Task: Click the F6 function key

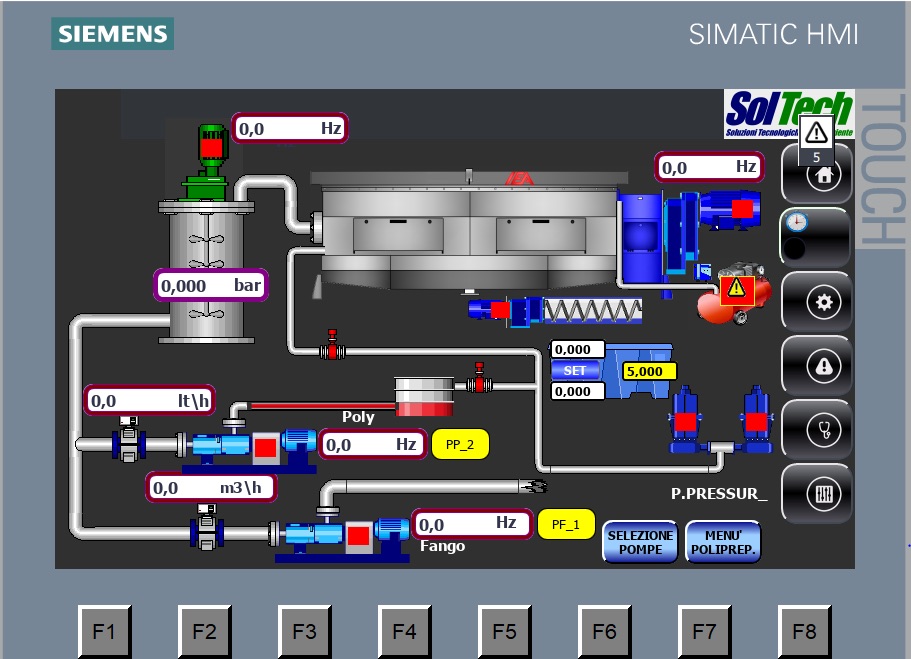Action: tap(604, 632)
